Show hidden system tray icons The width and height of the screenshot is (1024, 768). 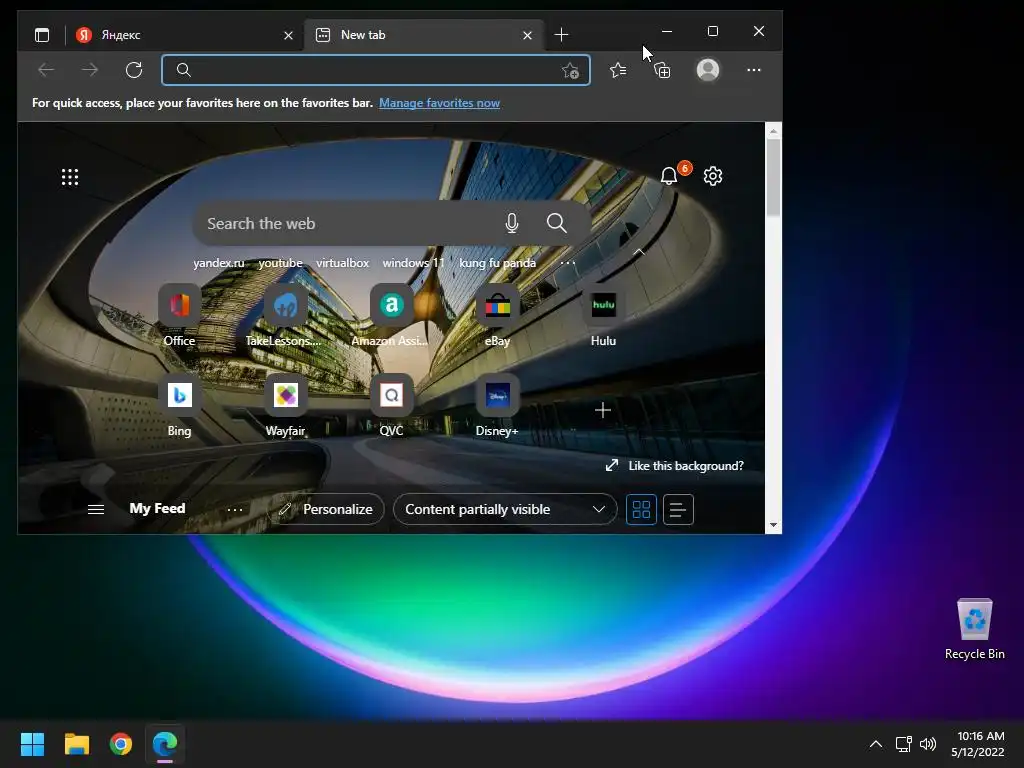[876, 744]
